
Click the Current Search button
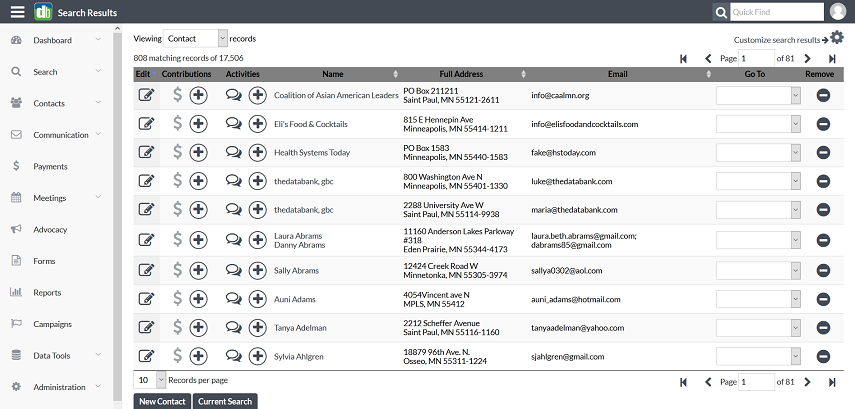pyautogui.click(x=225, y=401)
